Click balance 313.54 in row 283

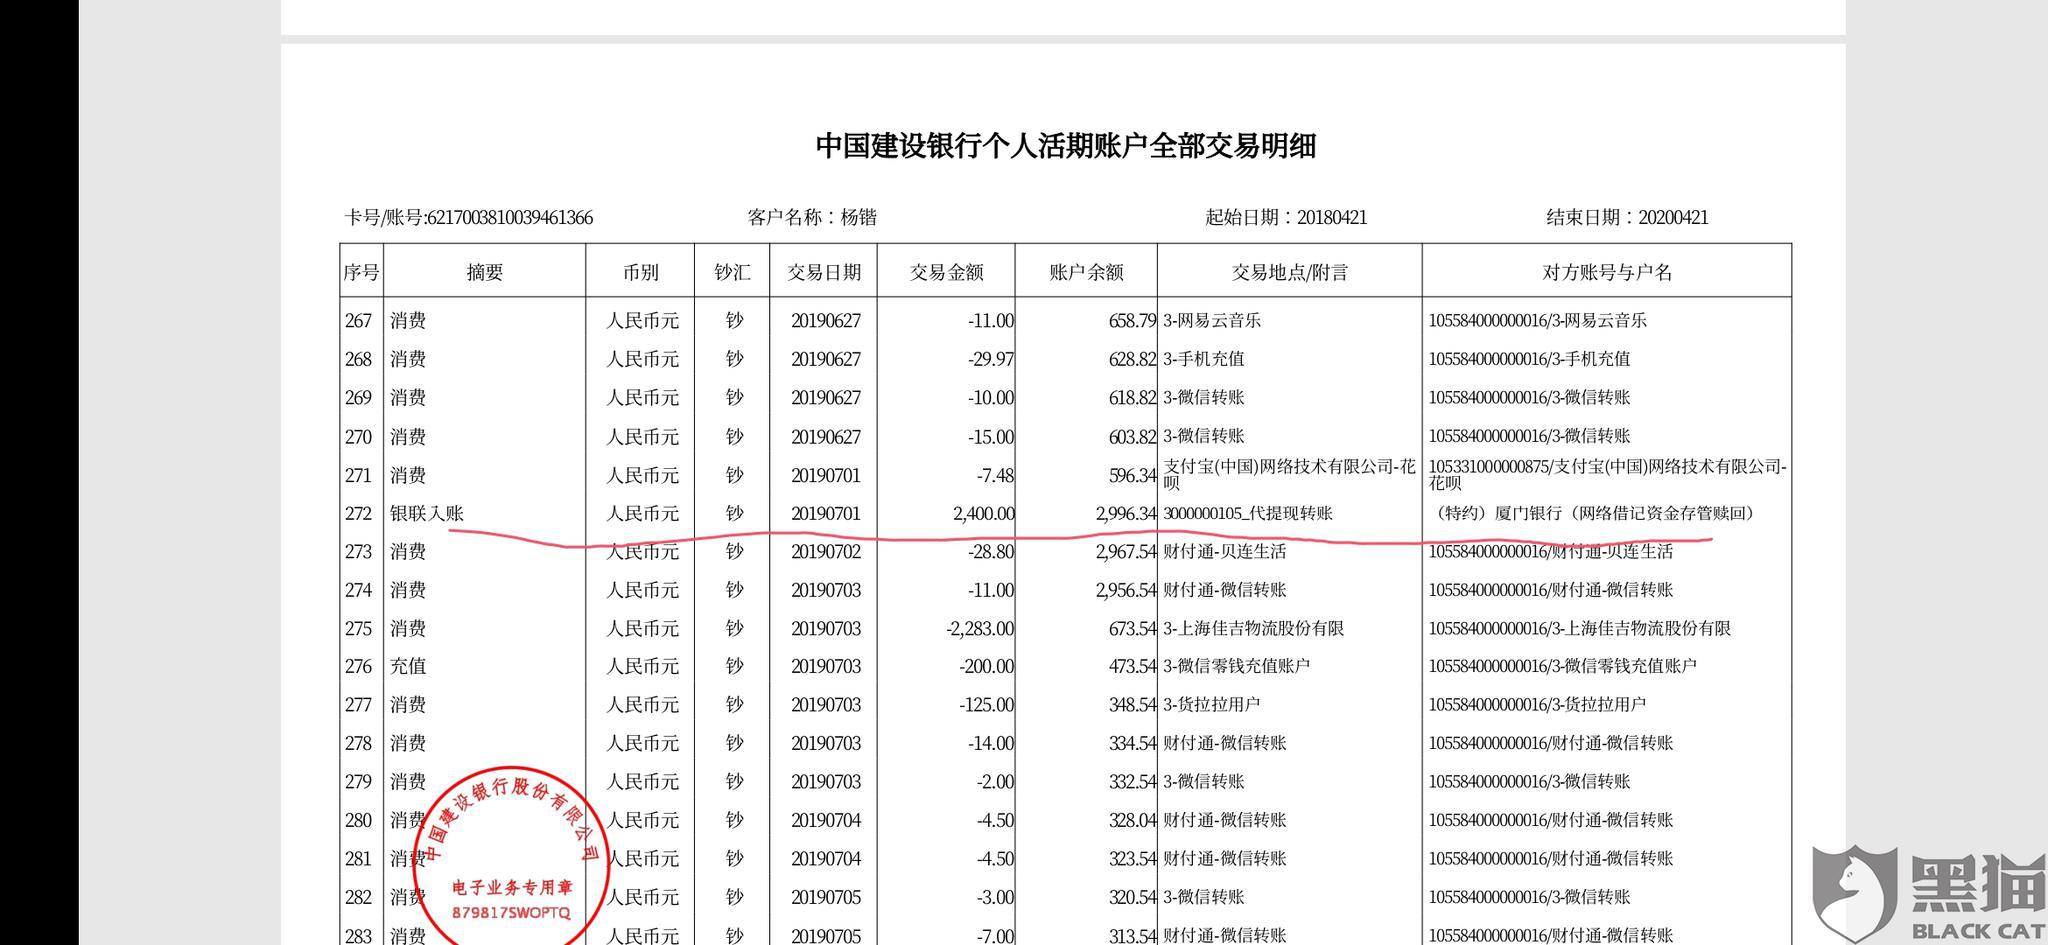click(x=1132, y=936)
